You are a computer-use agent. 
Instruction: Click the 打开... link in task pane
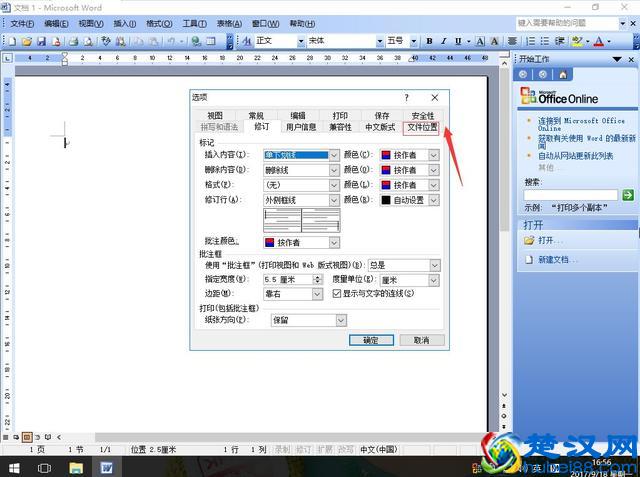pyautogui.click(x=549, y=241)
